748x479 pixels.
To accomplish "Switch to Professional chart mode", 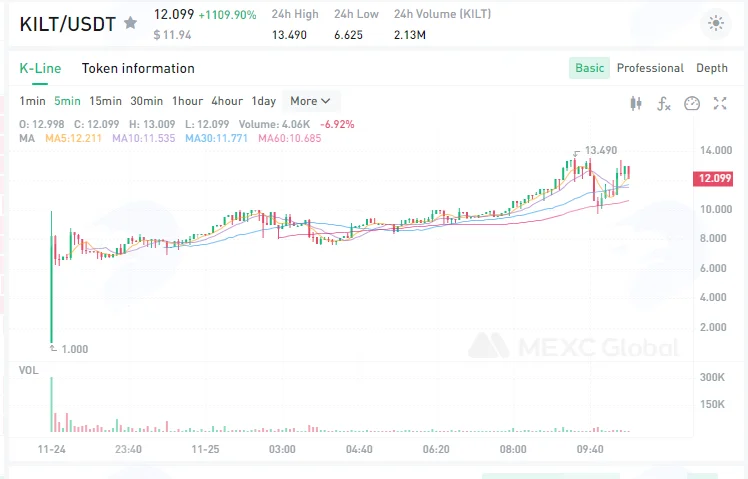I will point(650,68).
